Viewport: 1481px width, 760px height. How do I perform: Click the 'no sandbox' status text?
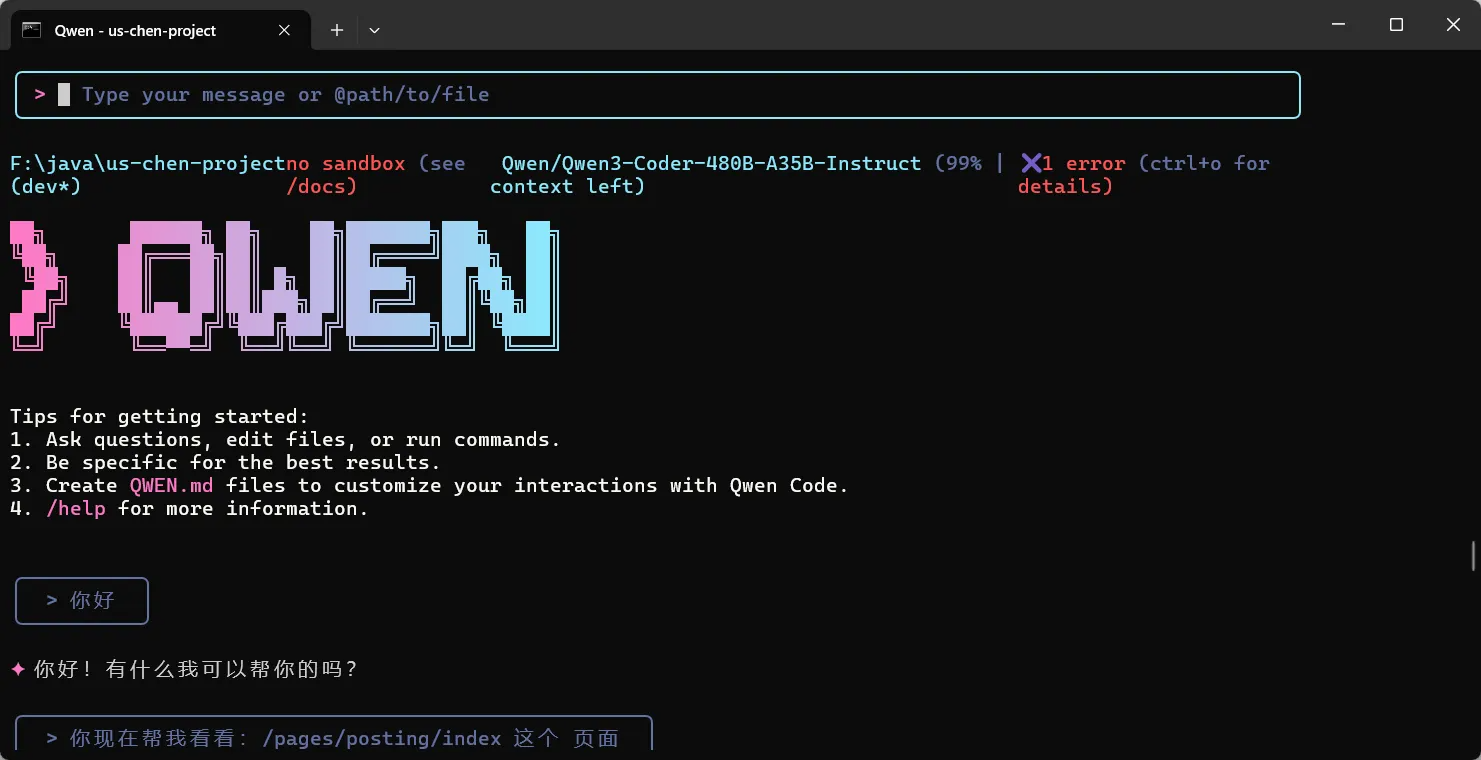346,163
